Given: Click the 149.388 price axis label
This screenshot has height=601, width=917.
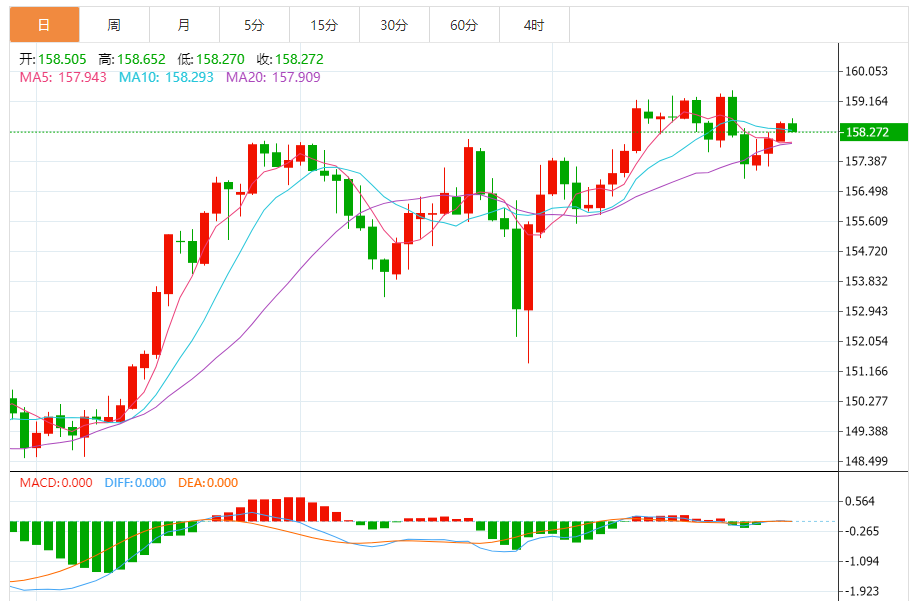Looking at the screenshot, I should (867, 431).
